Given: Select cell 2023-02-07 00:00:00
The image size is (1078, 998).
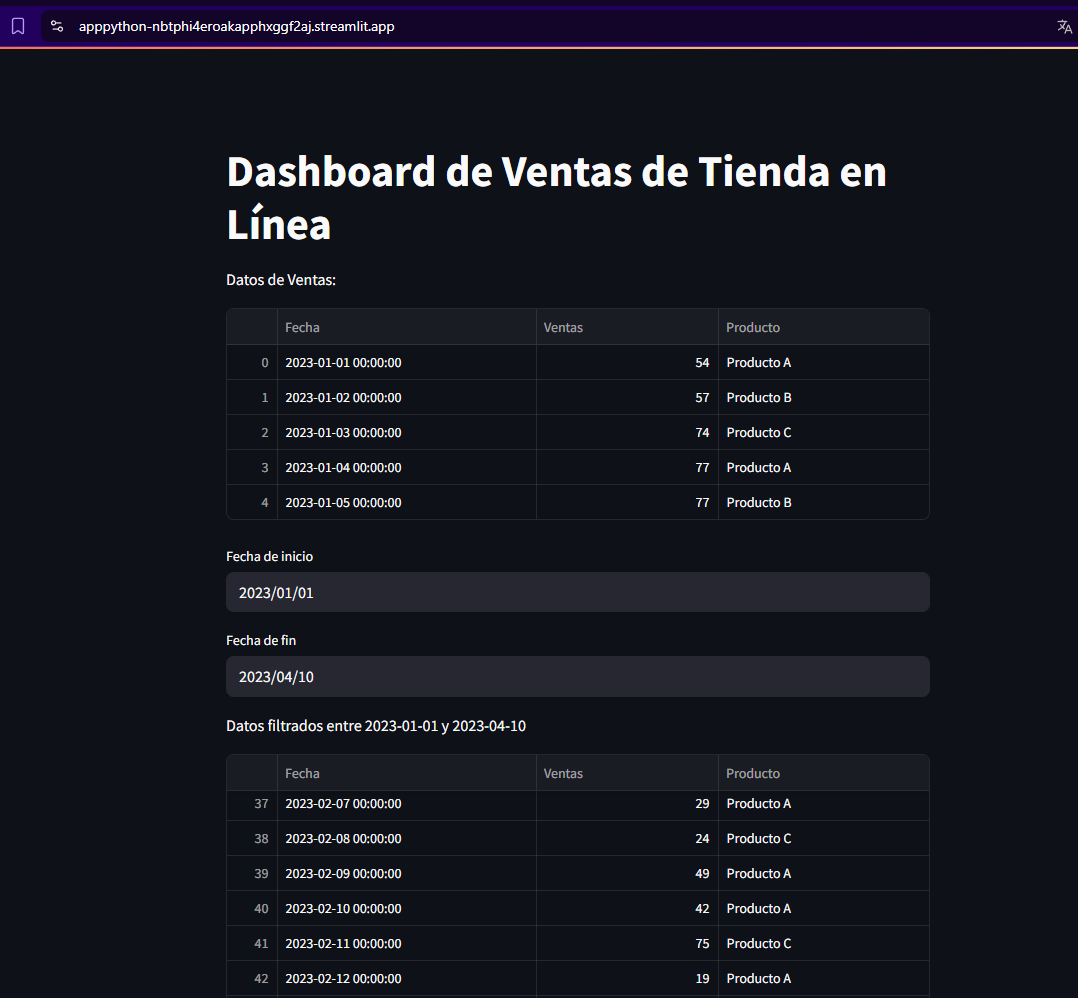Looking at the screenshot, I should [x=406, y=804].
